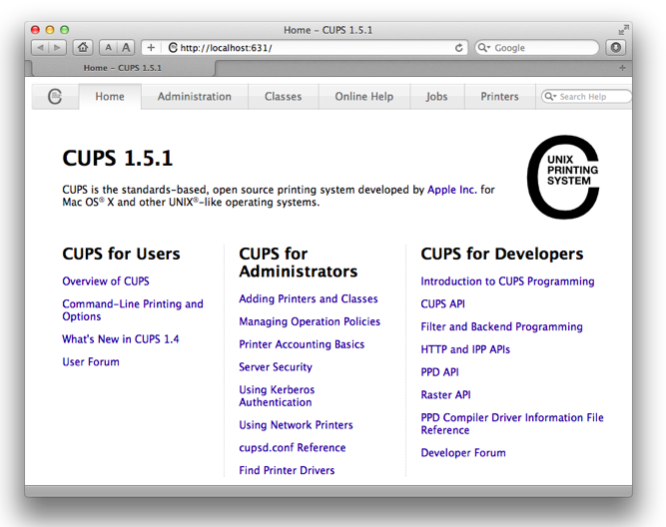Switch to the Home tab
This screenshot has width=666, height=527.
(110, 96)
